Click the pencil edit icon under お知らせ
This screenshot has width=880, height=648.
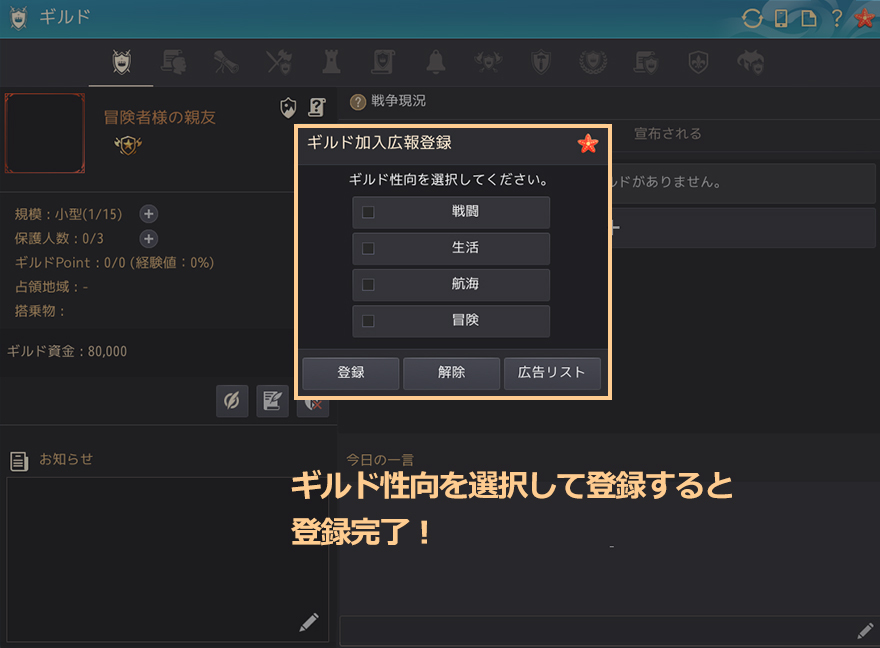tap(309, 622)
